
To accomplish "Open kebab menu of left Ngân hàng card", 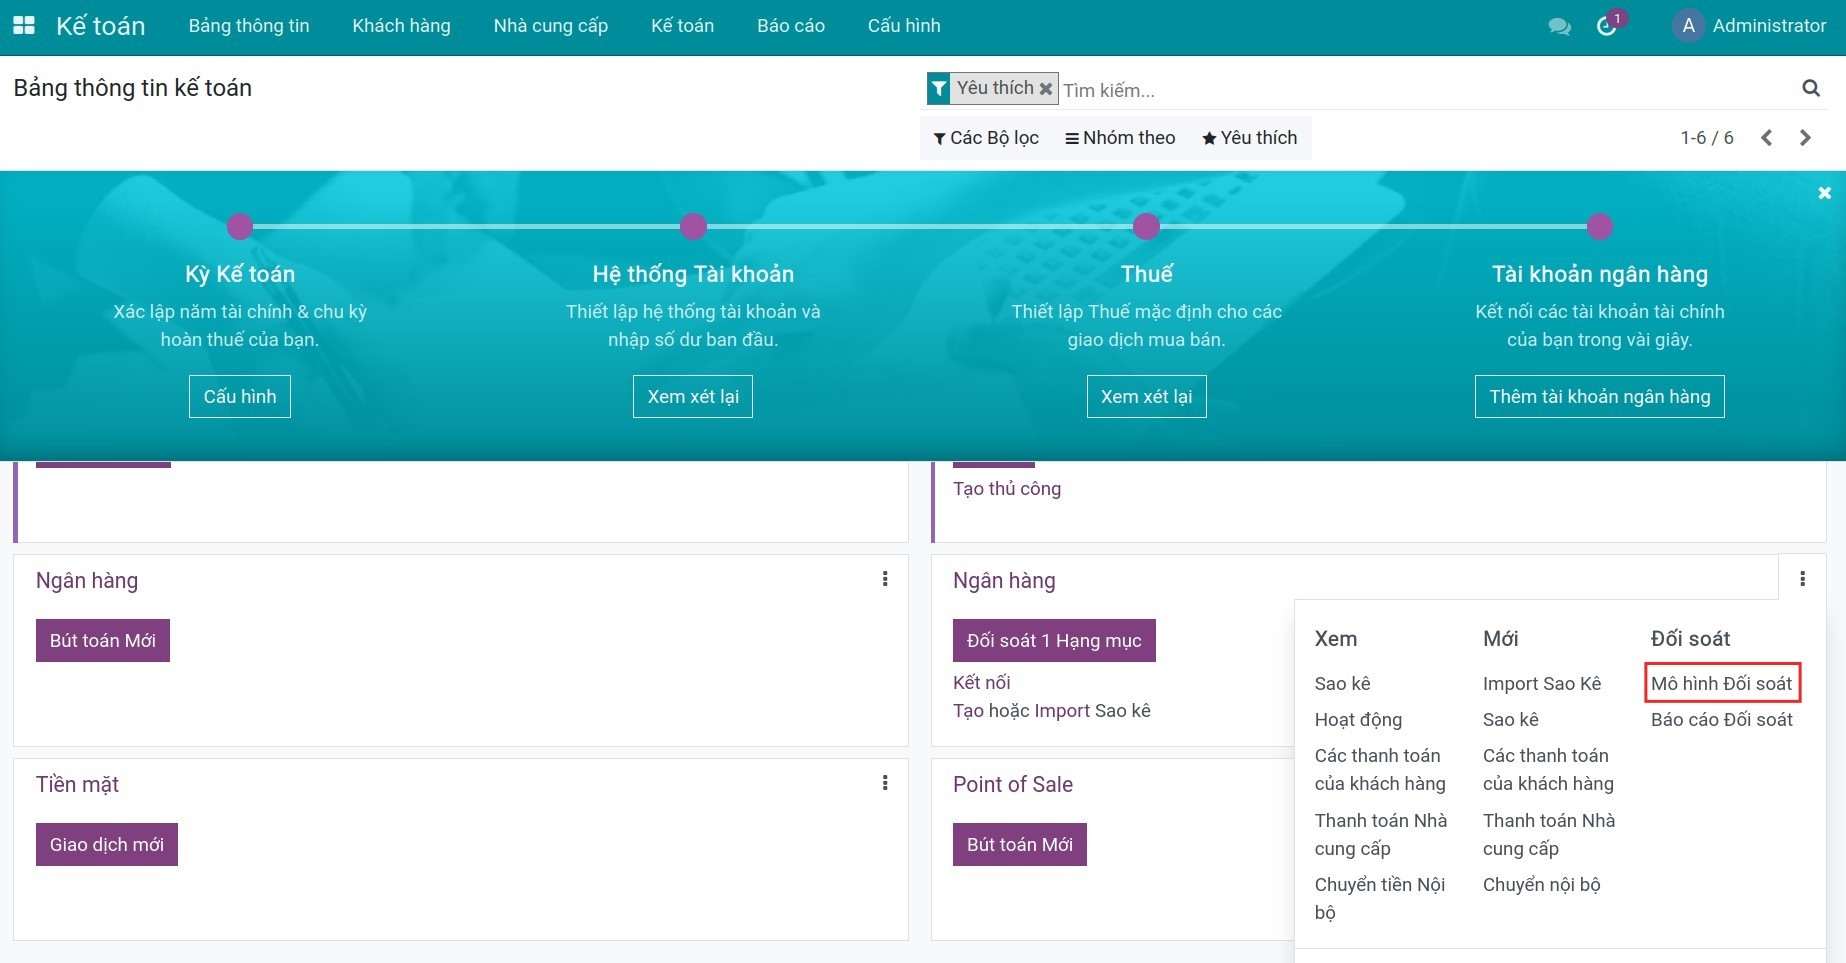I will click(885, 579).
